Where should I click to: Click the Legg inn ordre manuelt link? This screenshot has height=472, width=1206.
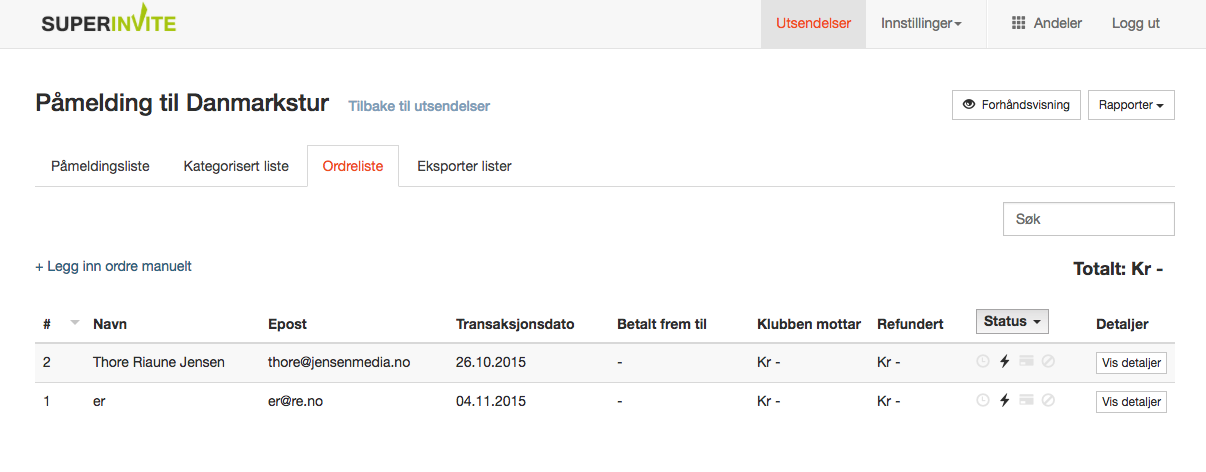tap(113, 266)
